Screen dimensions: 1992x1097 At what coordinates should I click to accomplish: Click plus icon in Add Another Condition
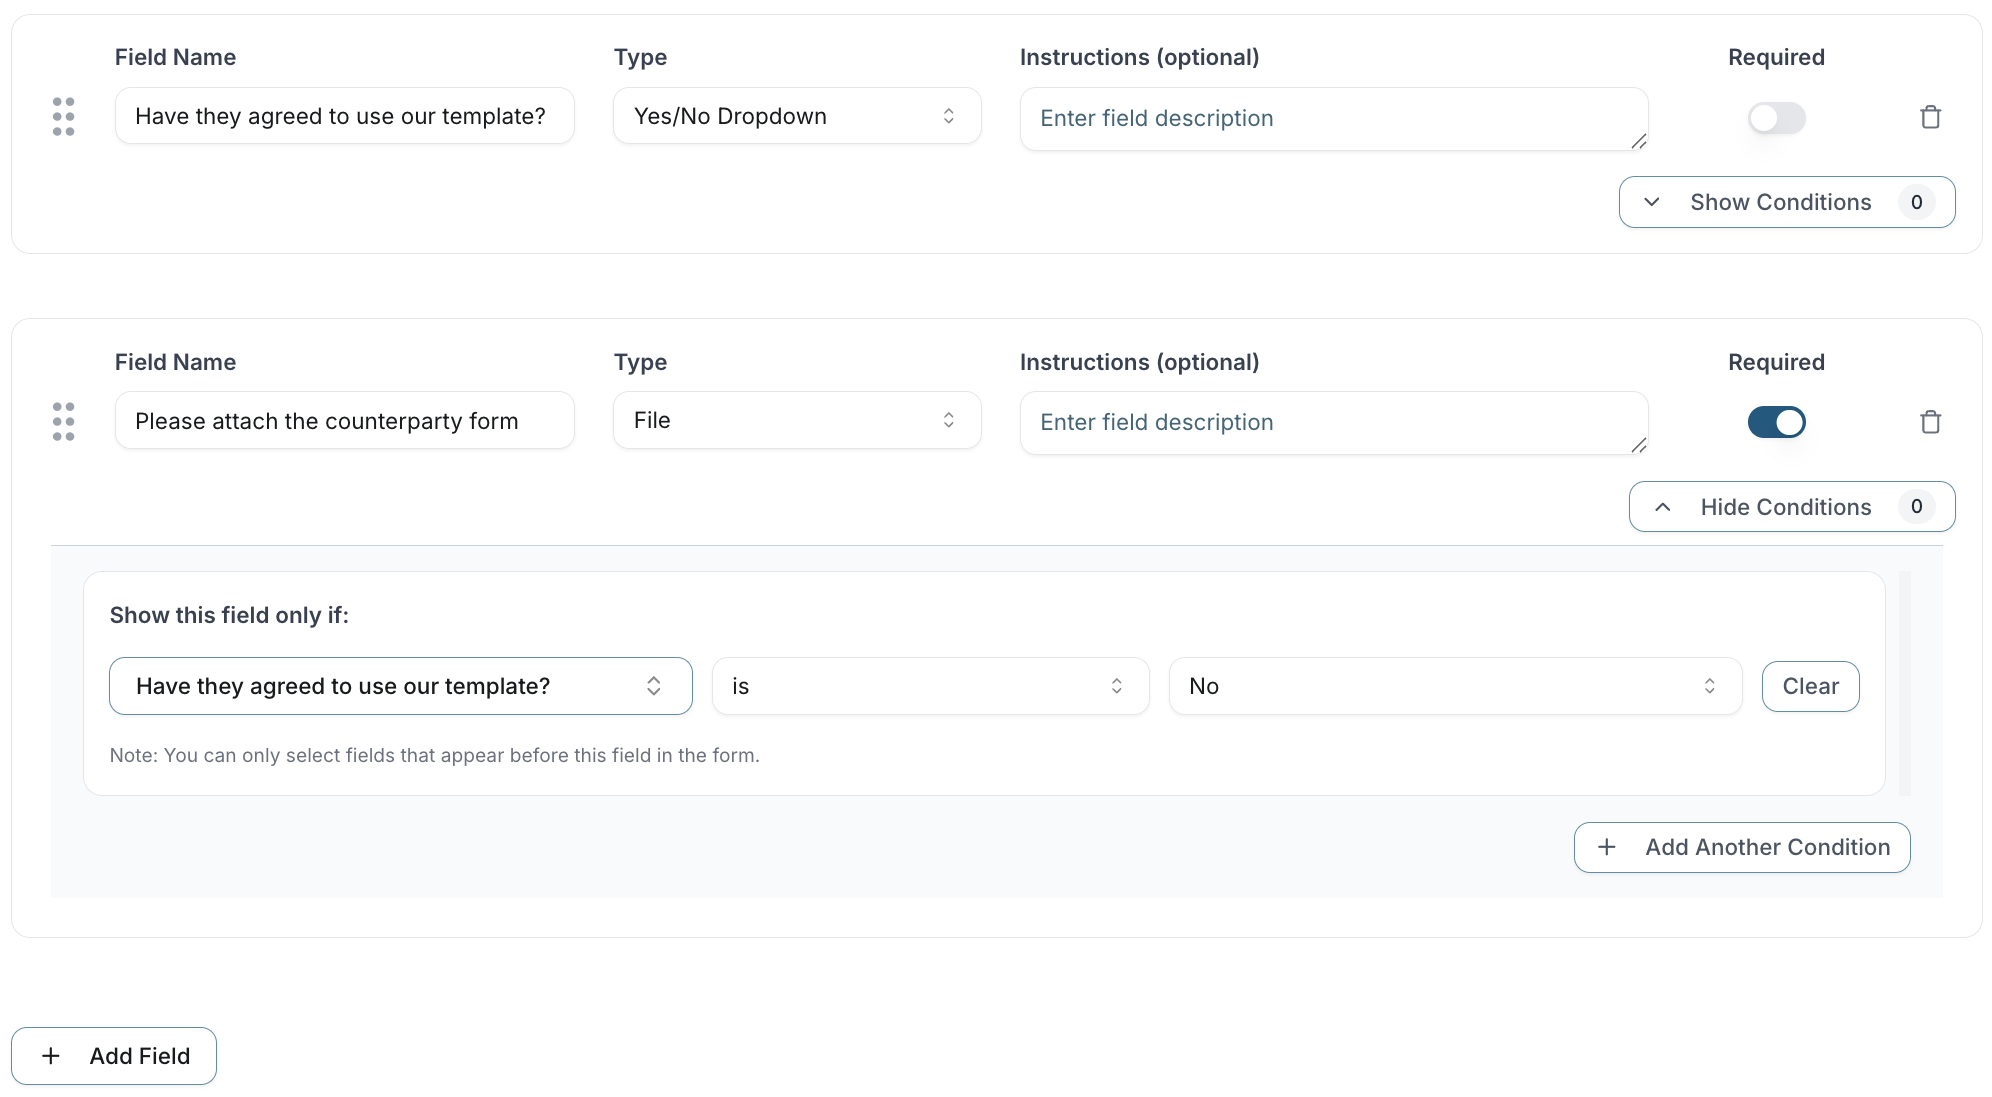(1607, 847)
